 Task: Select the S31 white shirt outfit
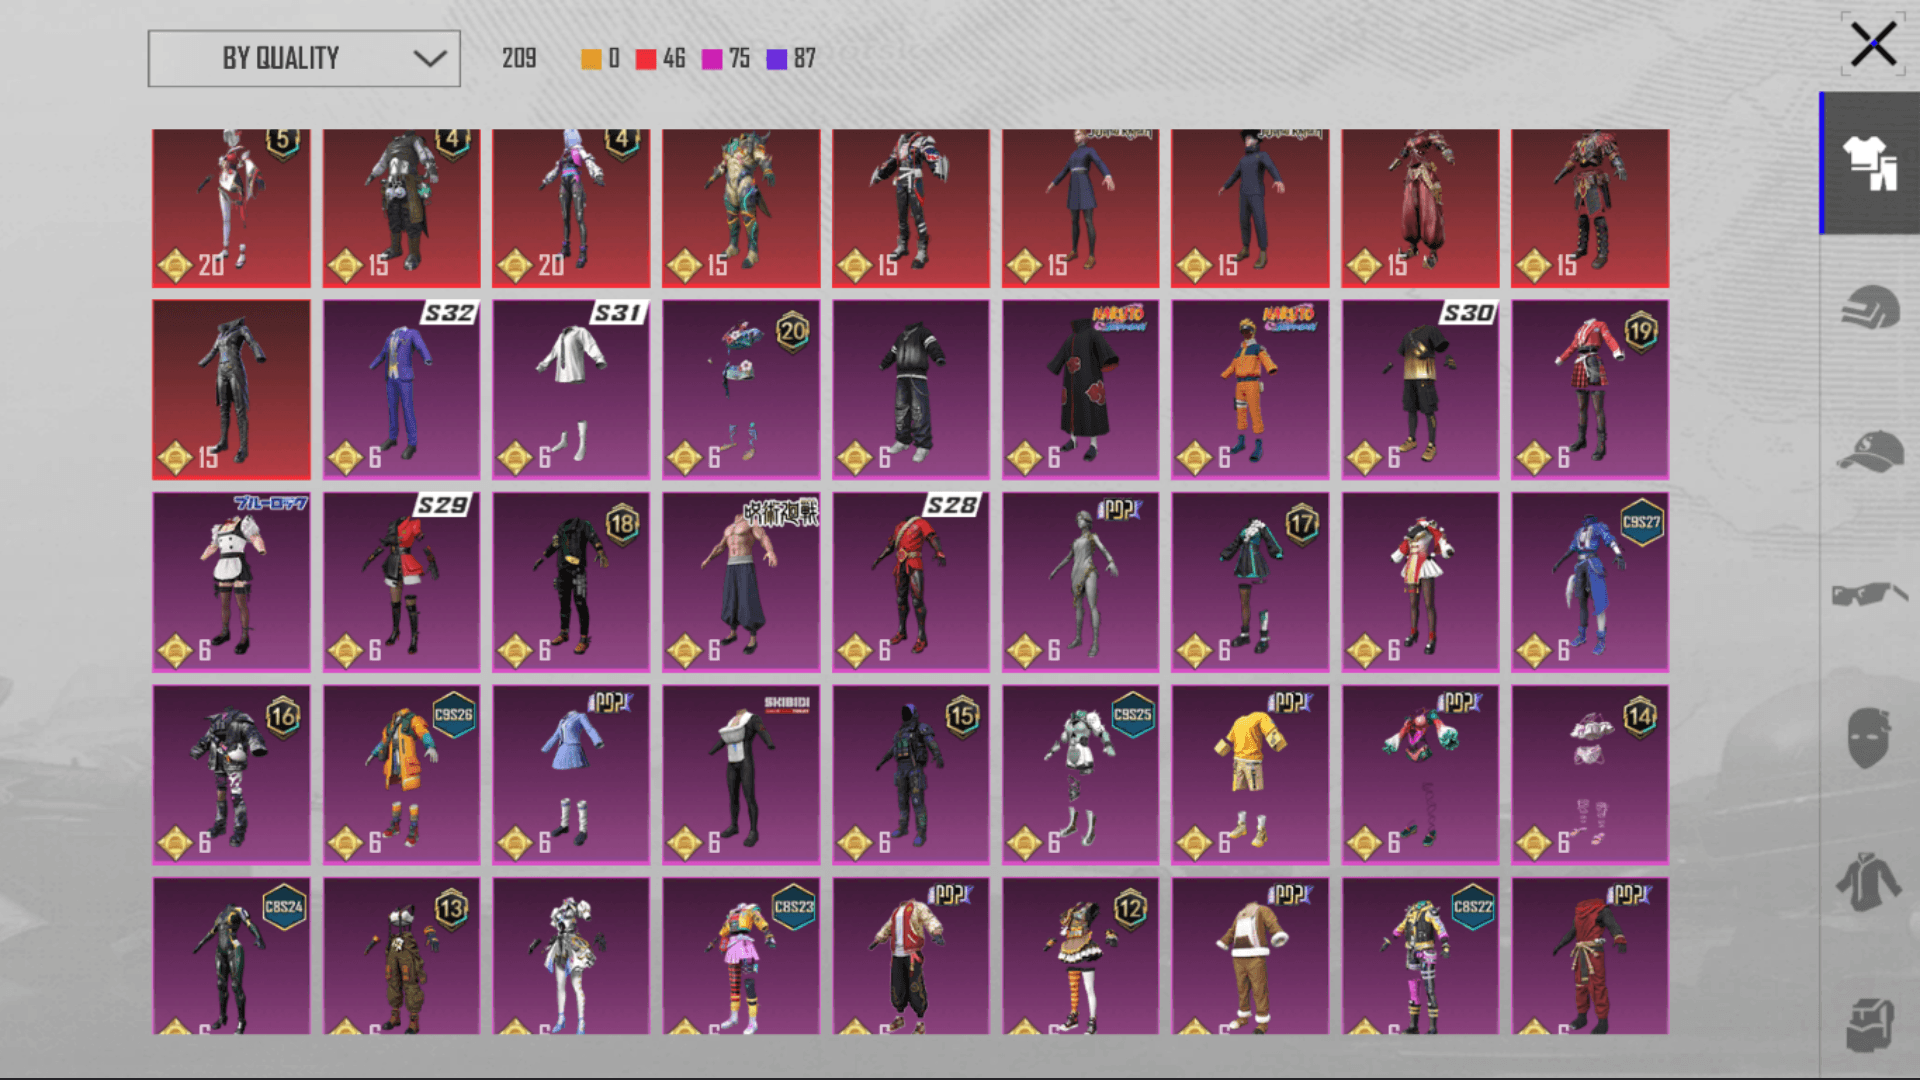570,389
